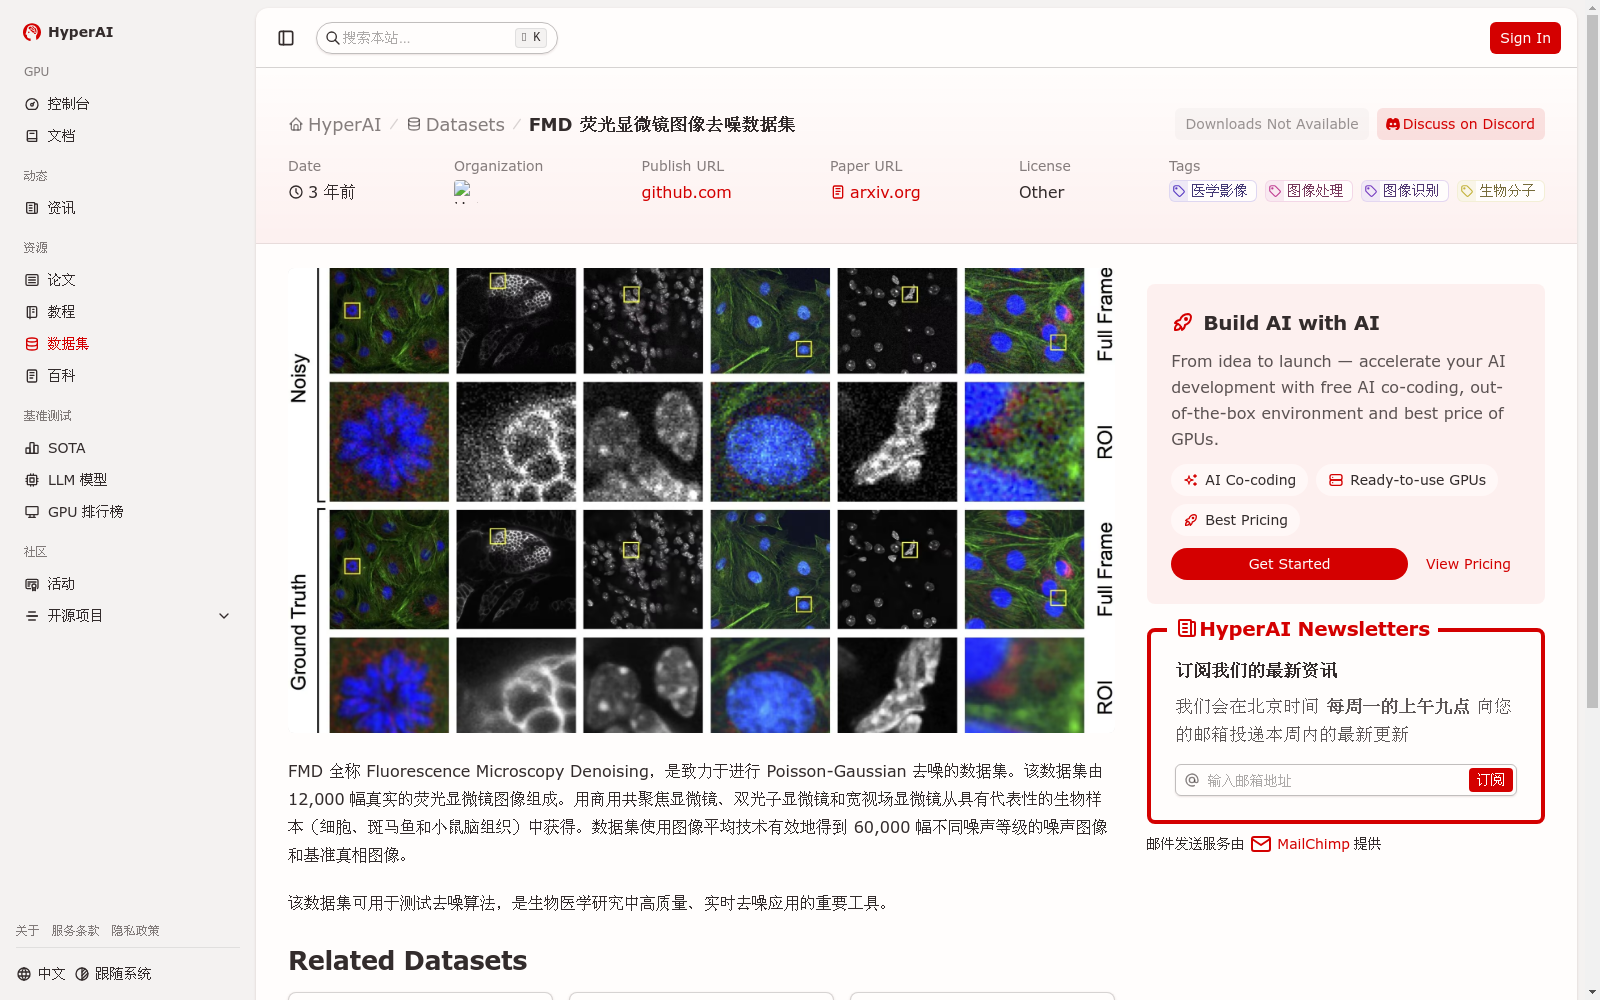Click the Get Started button
1600x1000 pixels.
coord(1289,564)
